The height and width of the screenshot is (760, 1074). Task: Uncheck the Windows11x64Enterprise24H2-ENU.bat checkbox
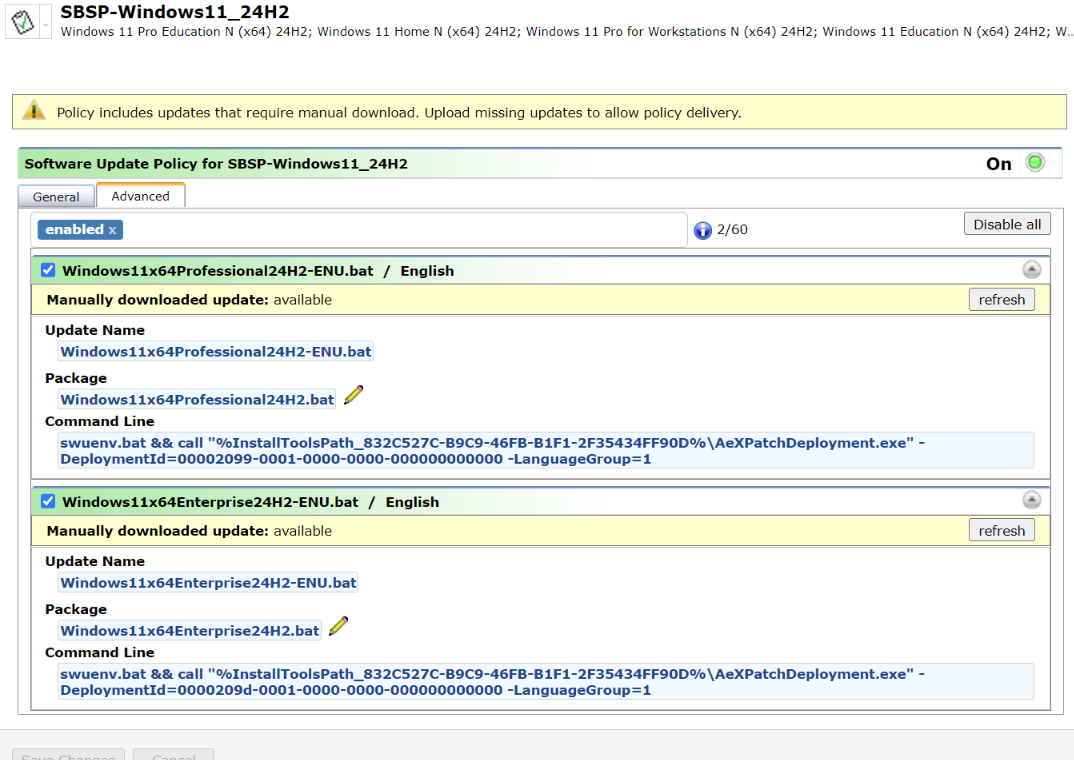pos(48,501)
